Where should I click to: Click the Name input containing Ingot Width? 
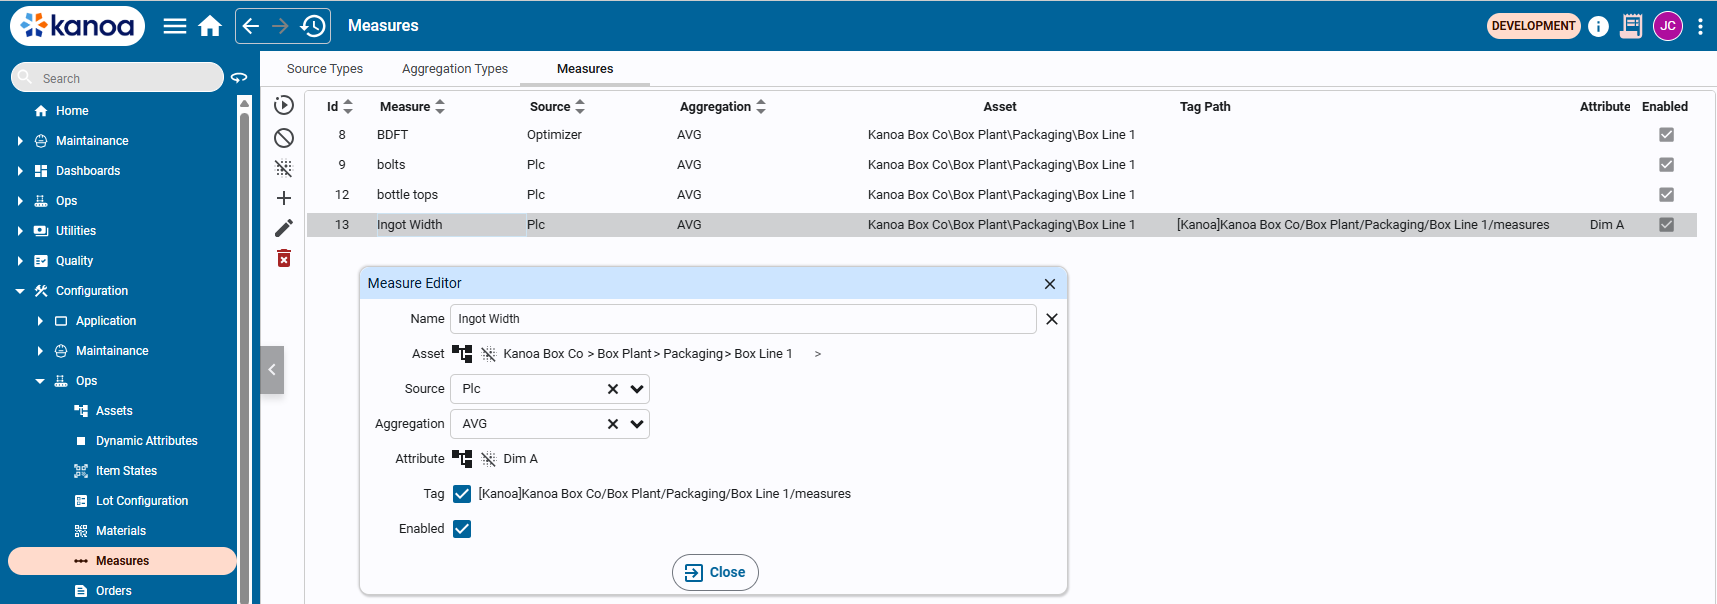click(x=743, y=319)
